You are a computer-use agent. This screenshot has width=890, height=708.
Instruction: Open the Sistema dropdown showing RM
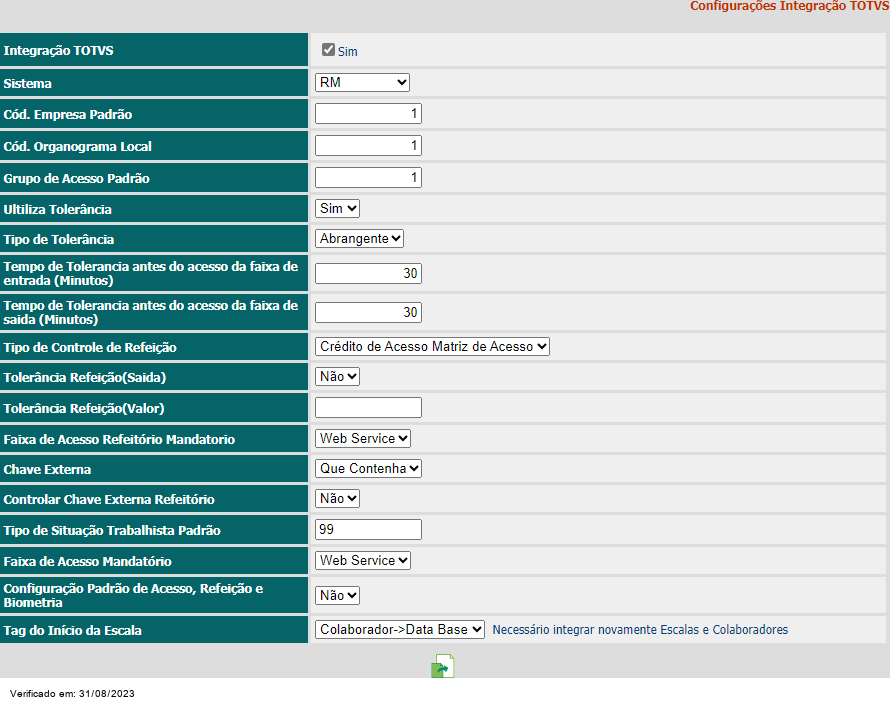pos(362,82)
